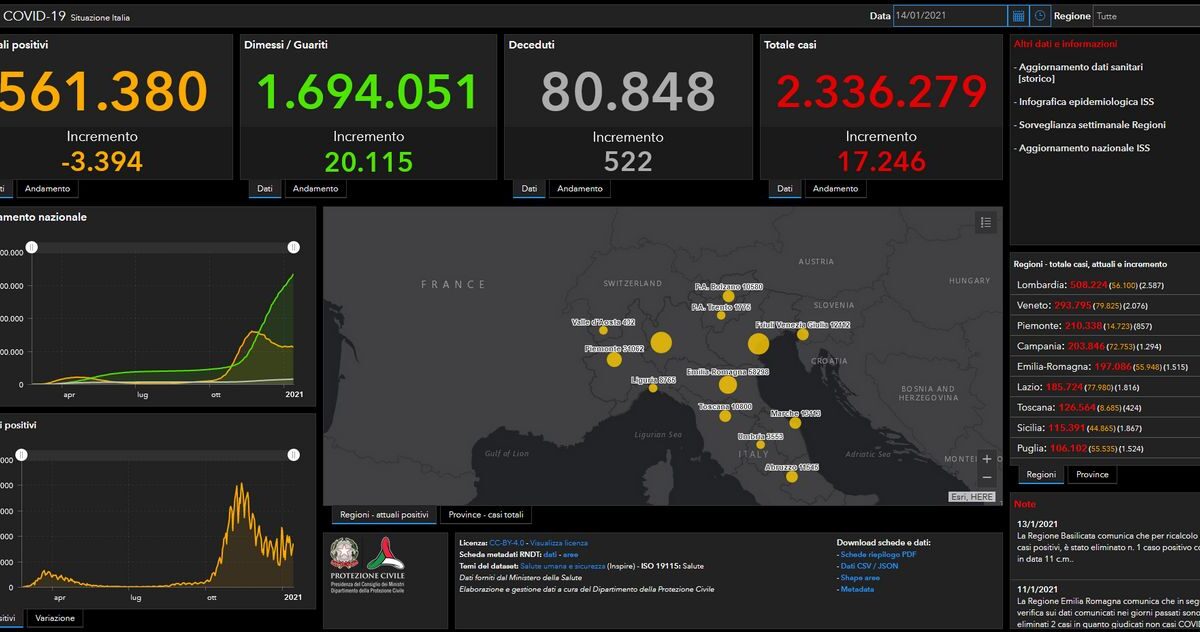Grab right handle of national trend range slider
The image size is (1200, 632).
[293, 247]
